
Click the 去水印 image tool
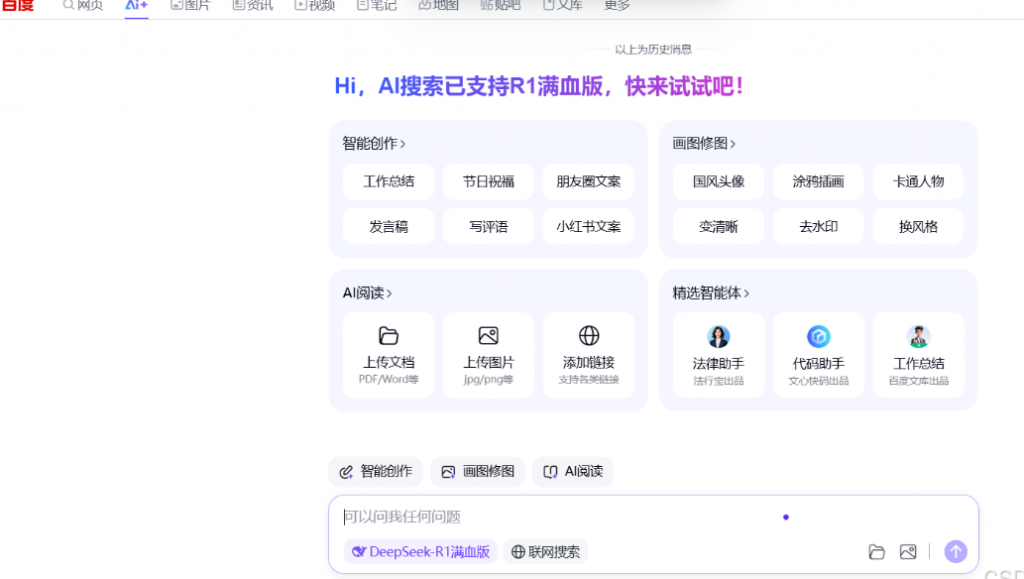click(818, 227)
